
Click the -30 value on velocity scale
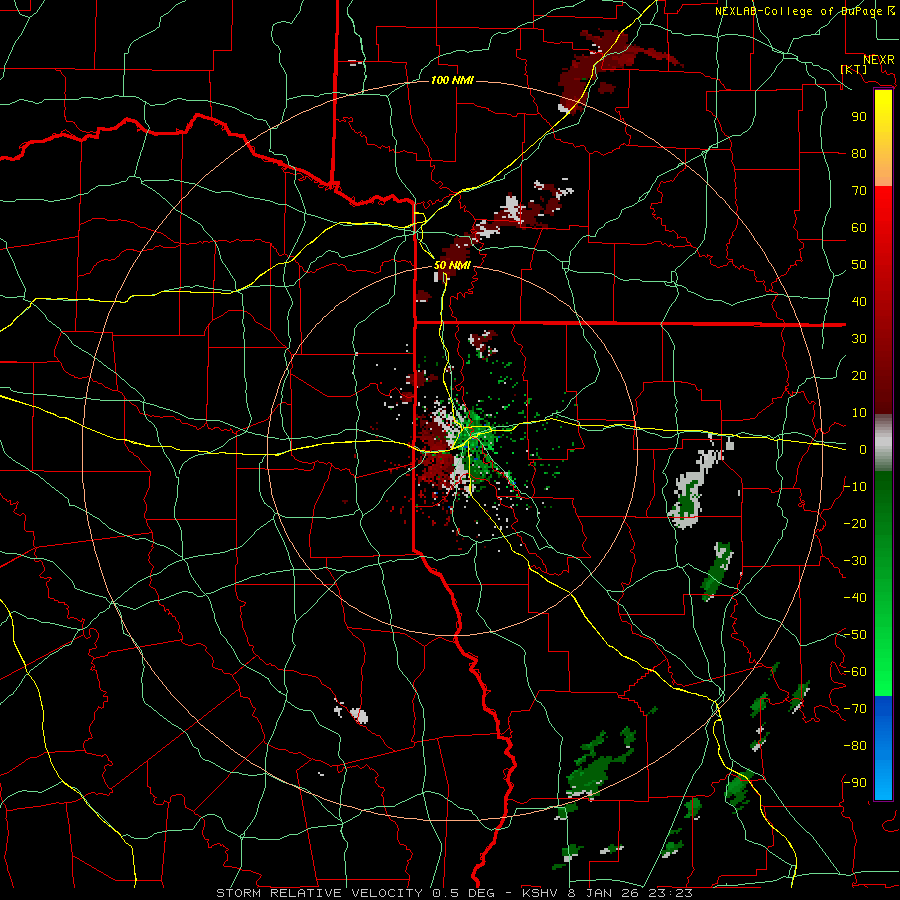point(855,561)
